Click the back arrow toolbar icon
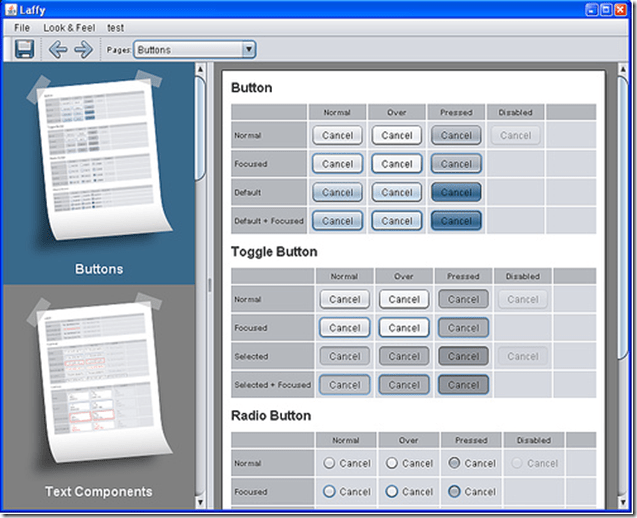The height and width of the screenshot is (518, 637). [58, 49]
